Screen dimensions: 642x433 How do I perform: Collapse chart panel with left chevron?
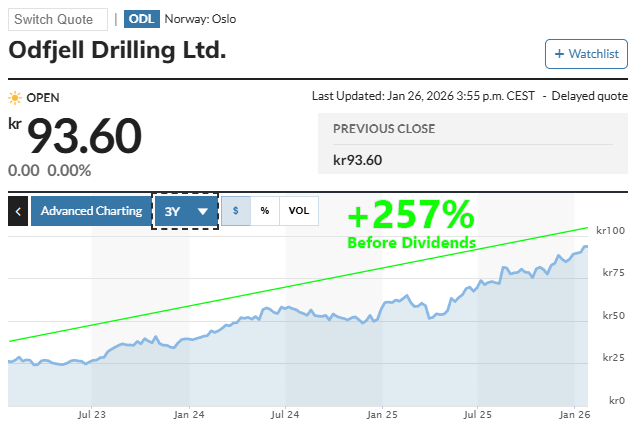point(18,211)
